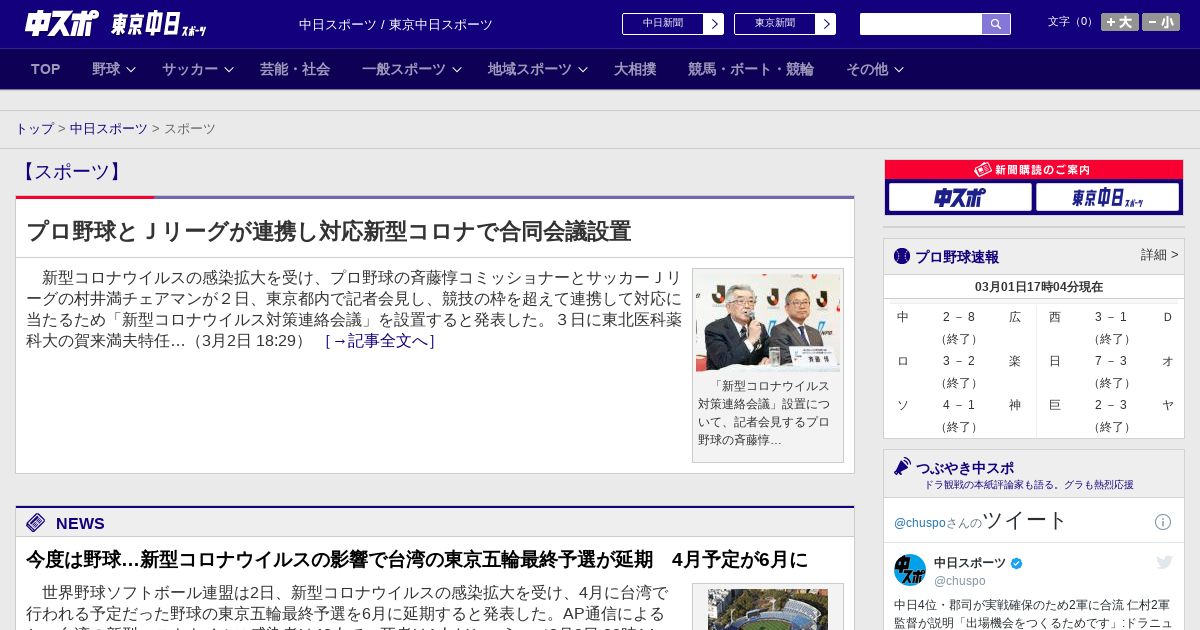
Task: Click the つぶやき中スポ megaphone icon
Action: tap(902, 466)
